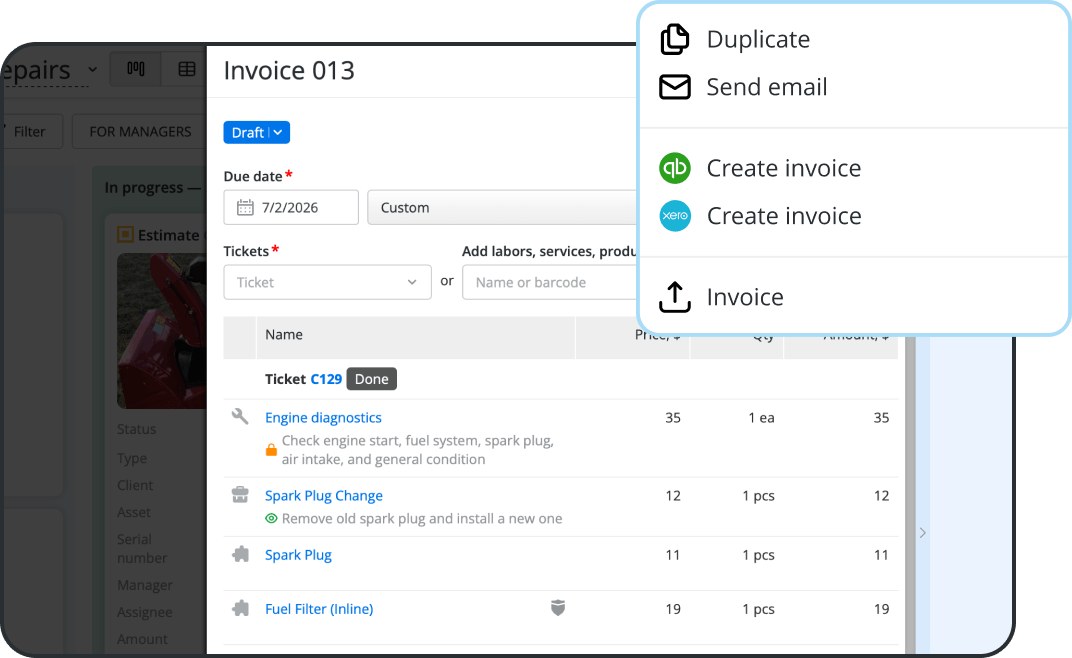Click the QuickBooks logo icon
1072x658 pixels.
pyautogui.click(x=675, y=168)
